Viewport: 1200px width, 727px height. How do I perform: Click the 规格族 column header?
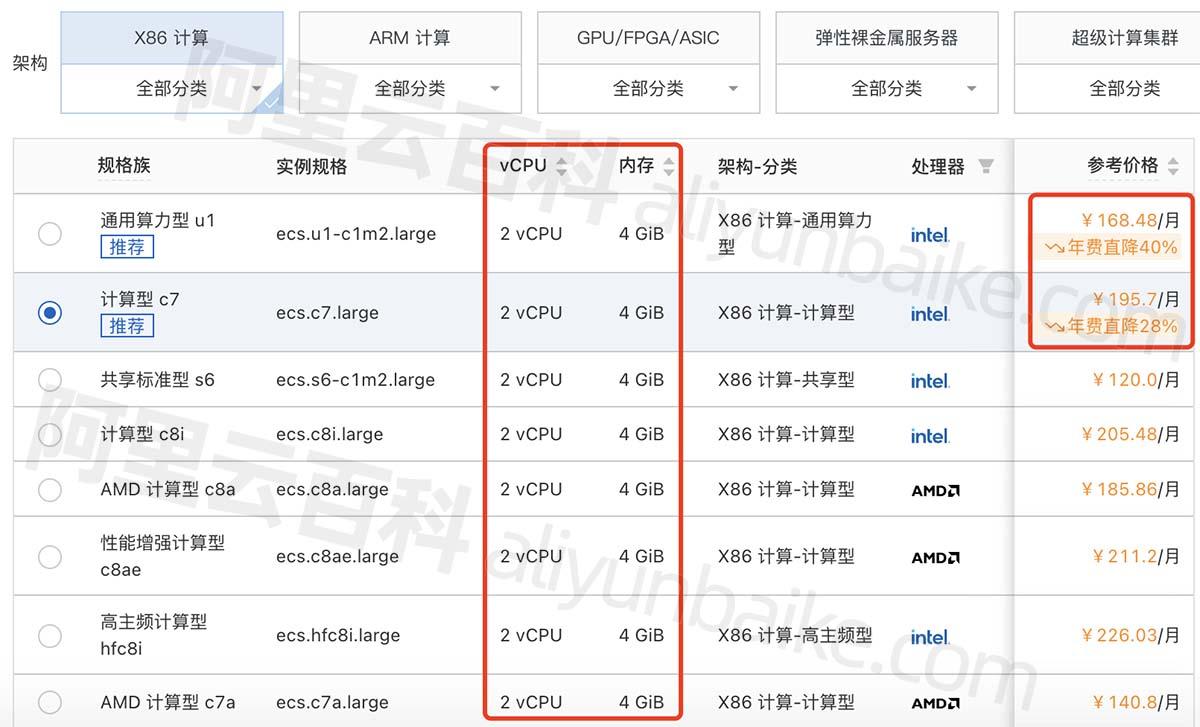coord(124,166)
